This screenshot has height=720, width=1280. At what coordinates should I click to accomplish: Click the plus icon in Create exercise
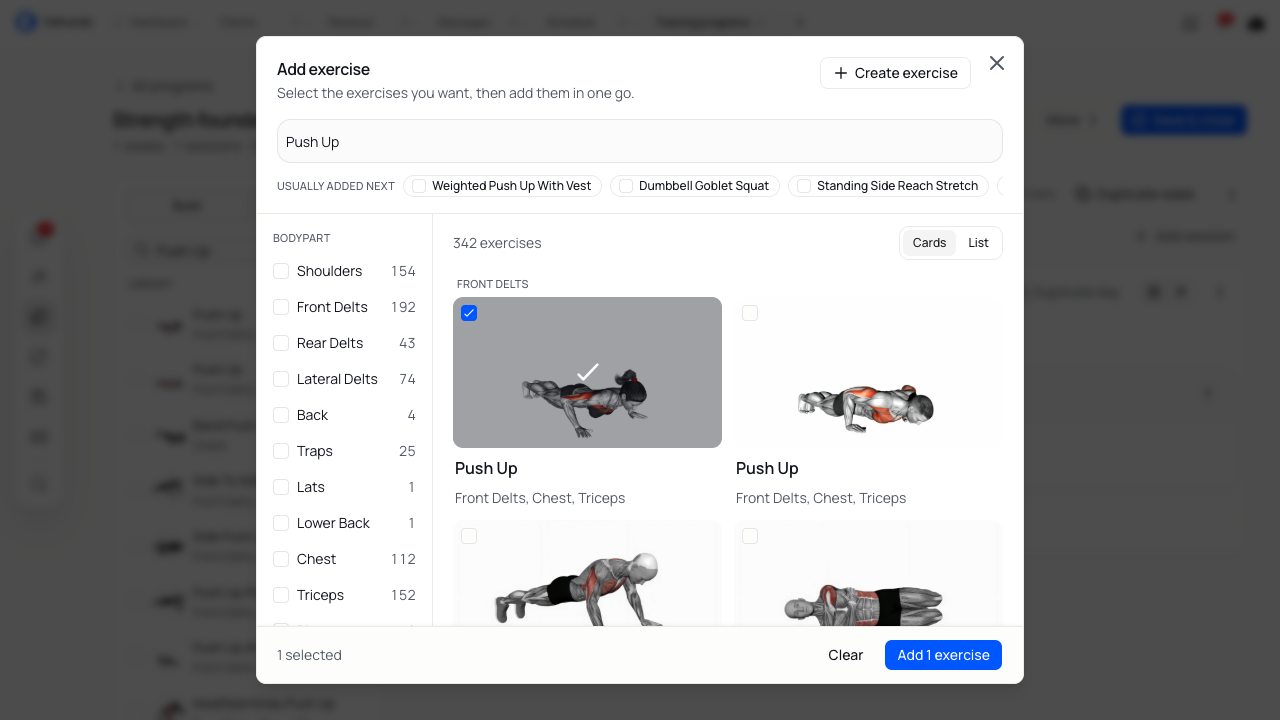click(x=841, y=73)
